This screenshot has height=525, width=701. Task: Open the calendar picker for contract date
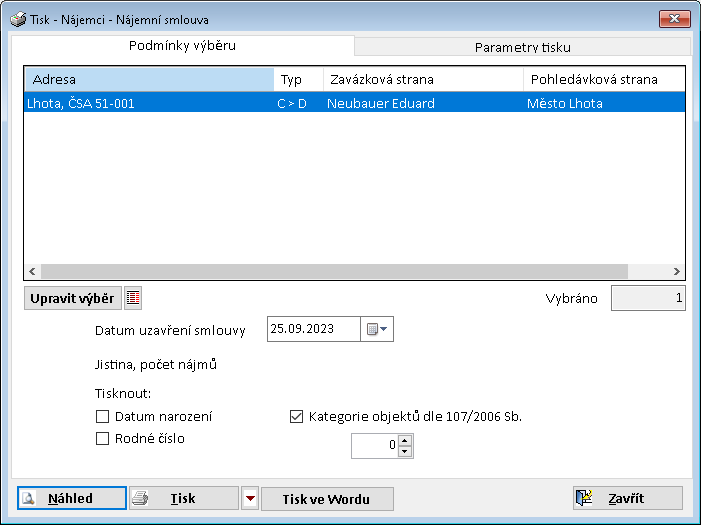tap(378, 329)
